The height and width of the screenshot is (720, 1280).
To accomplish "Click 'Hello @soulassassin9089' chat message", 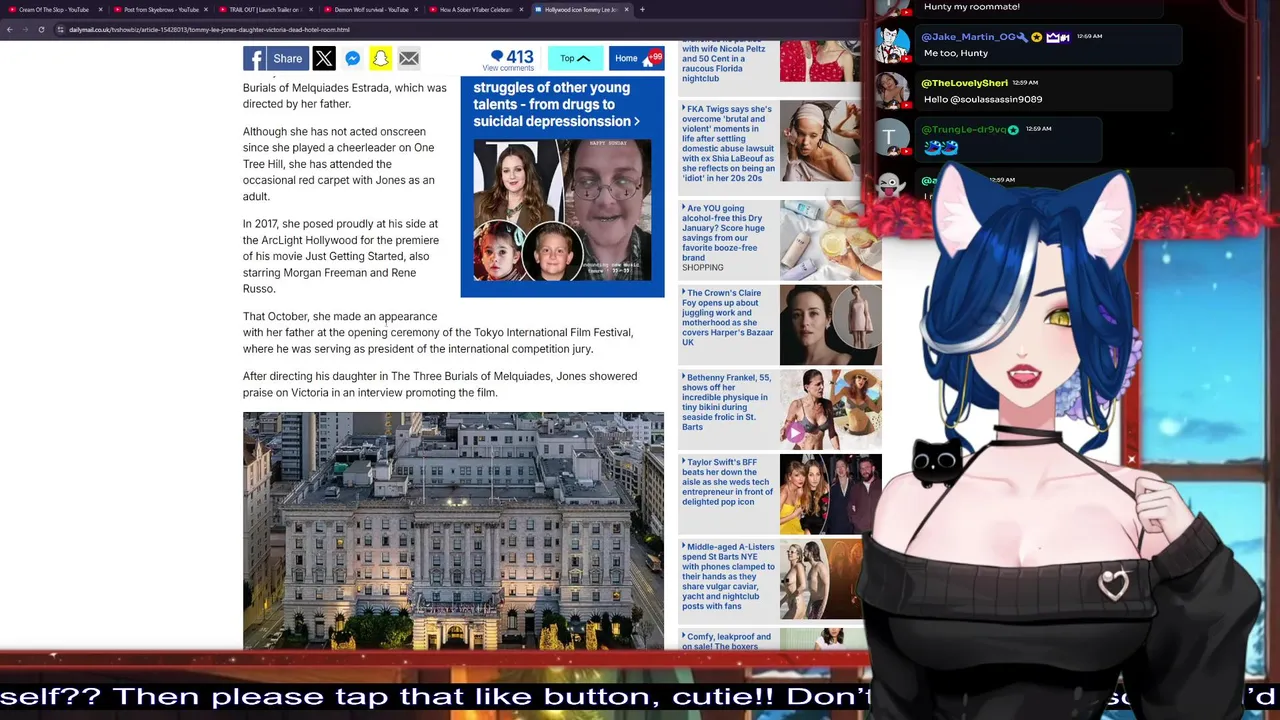I will 983,99.
